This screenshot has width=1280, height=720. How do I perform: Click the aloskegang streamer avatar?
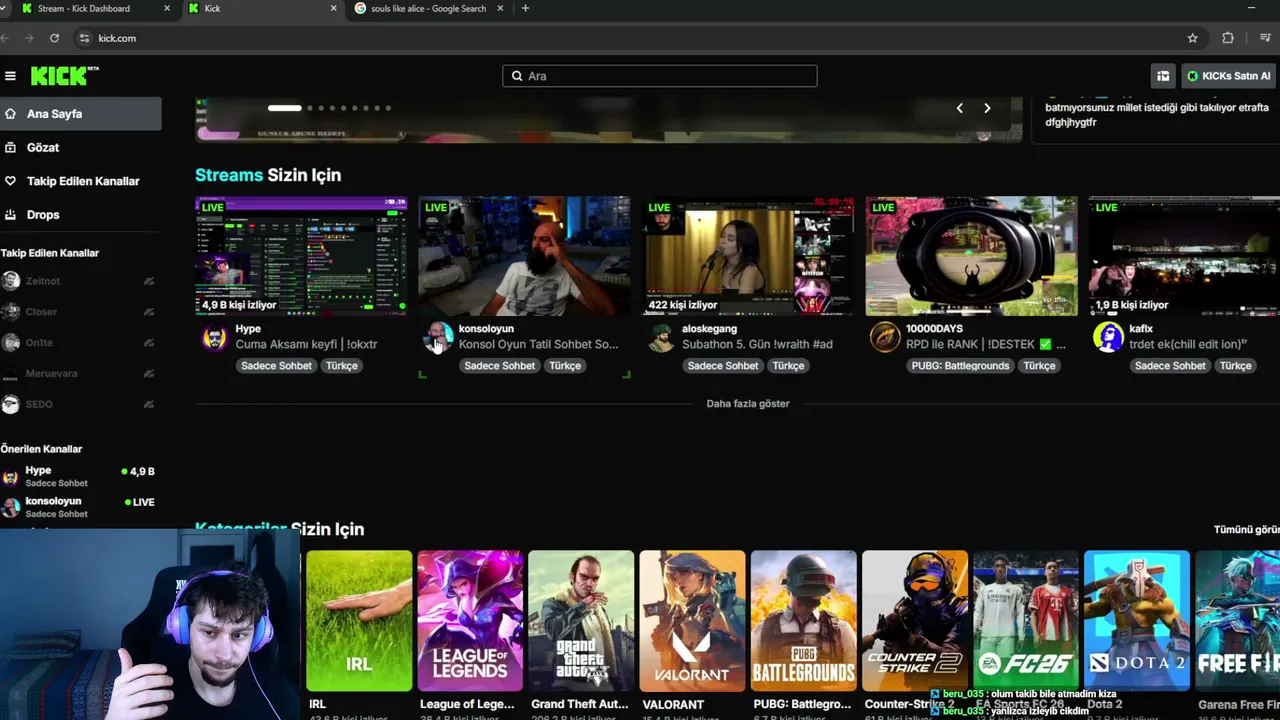(x=661, y=338)
